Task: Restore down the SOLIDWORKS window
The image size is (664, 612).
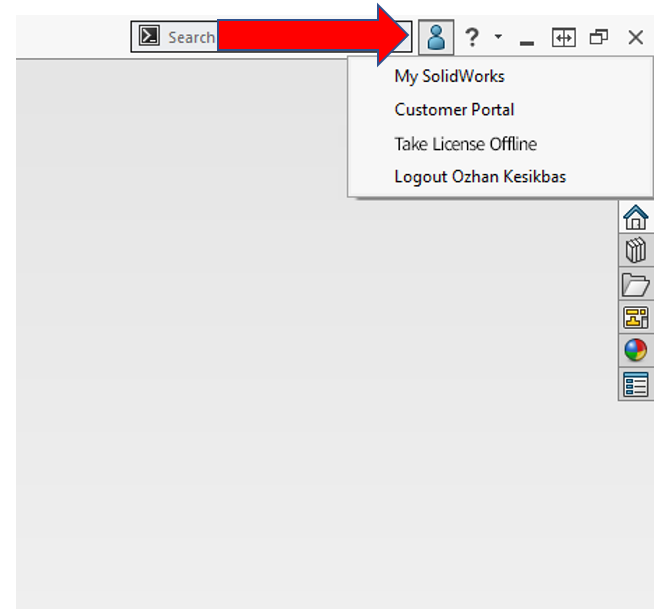Action: coord(599,38)
